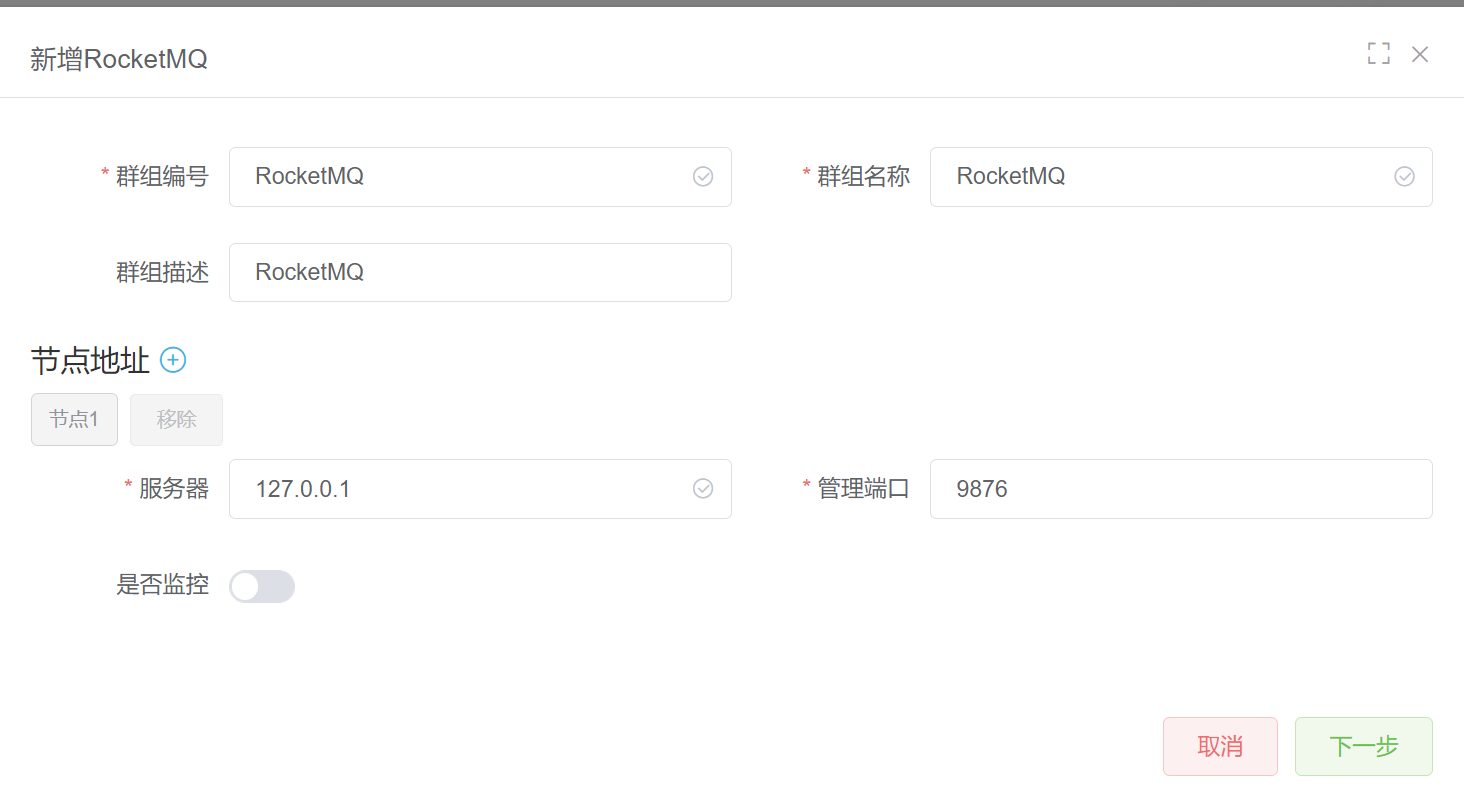Image resolution: width=1464 pixels, height=808 pixels.
Task: Click the 移除 button
Action: point(176,419)
